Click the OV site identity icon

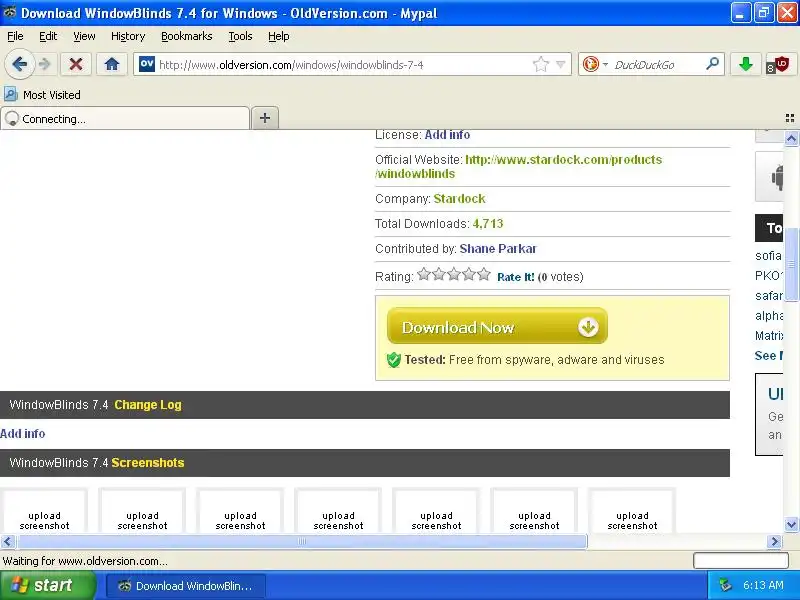click(147, 64)
